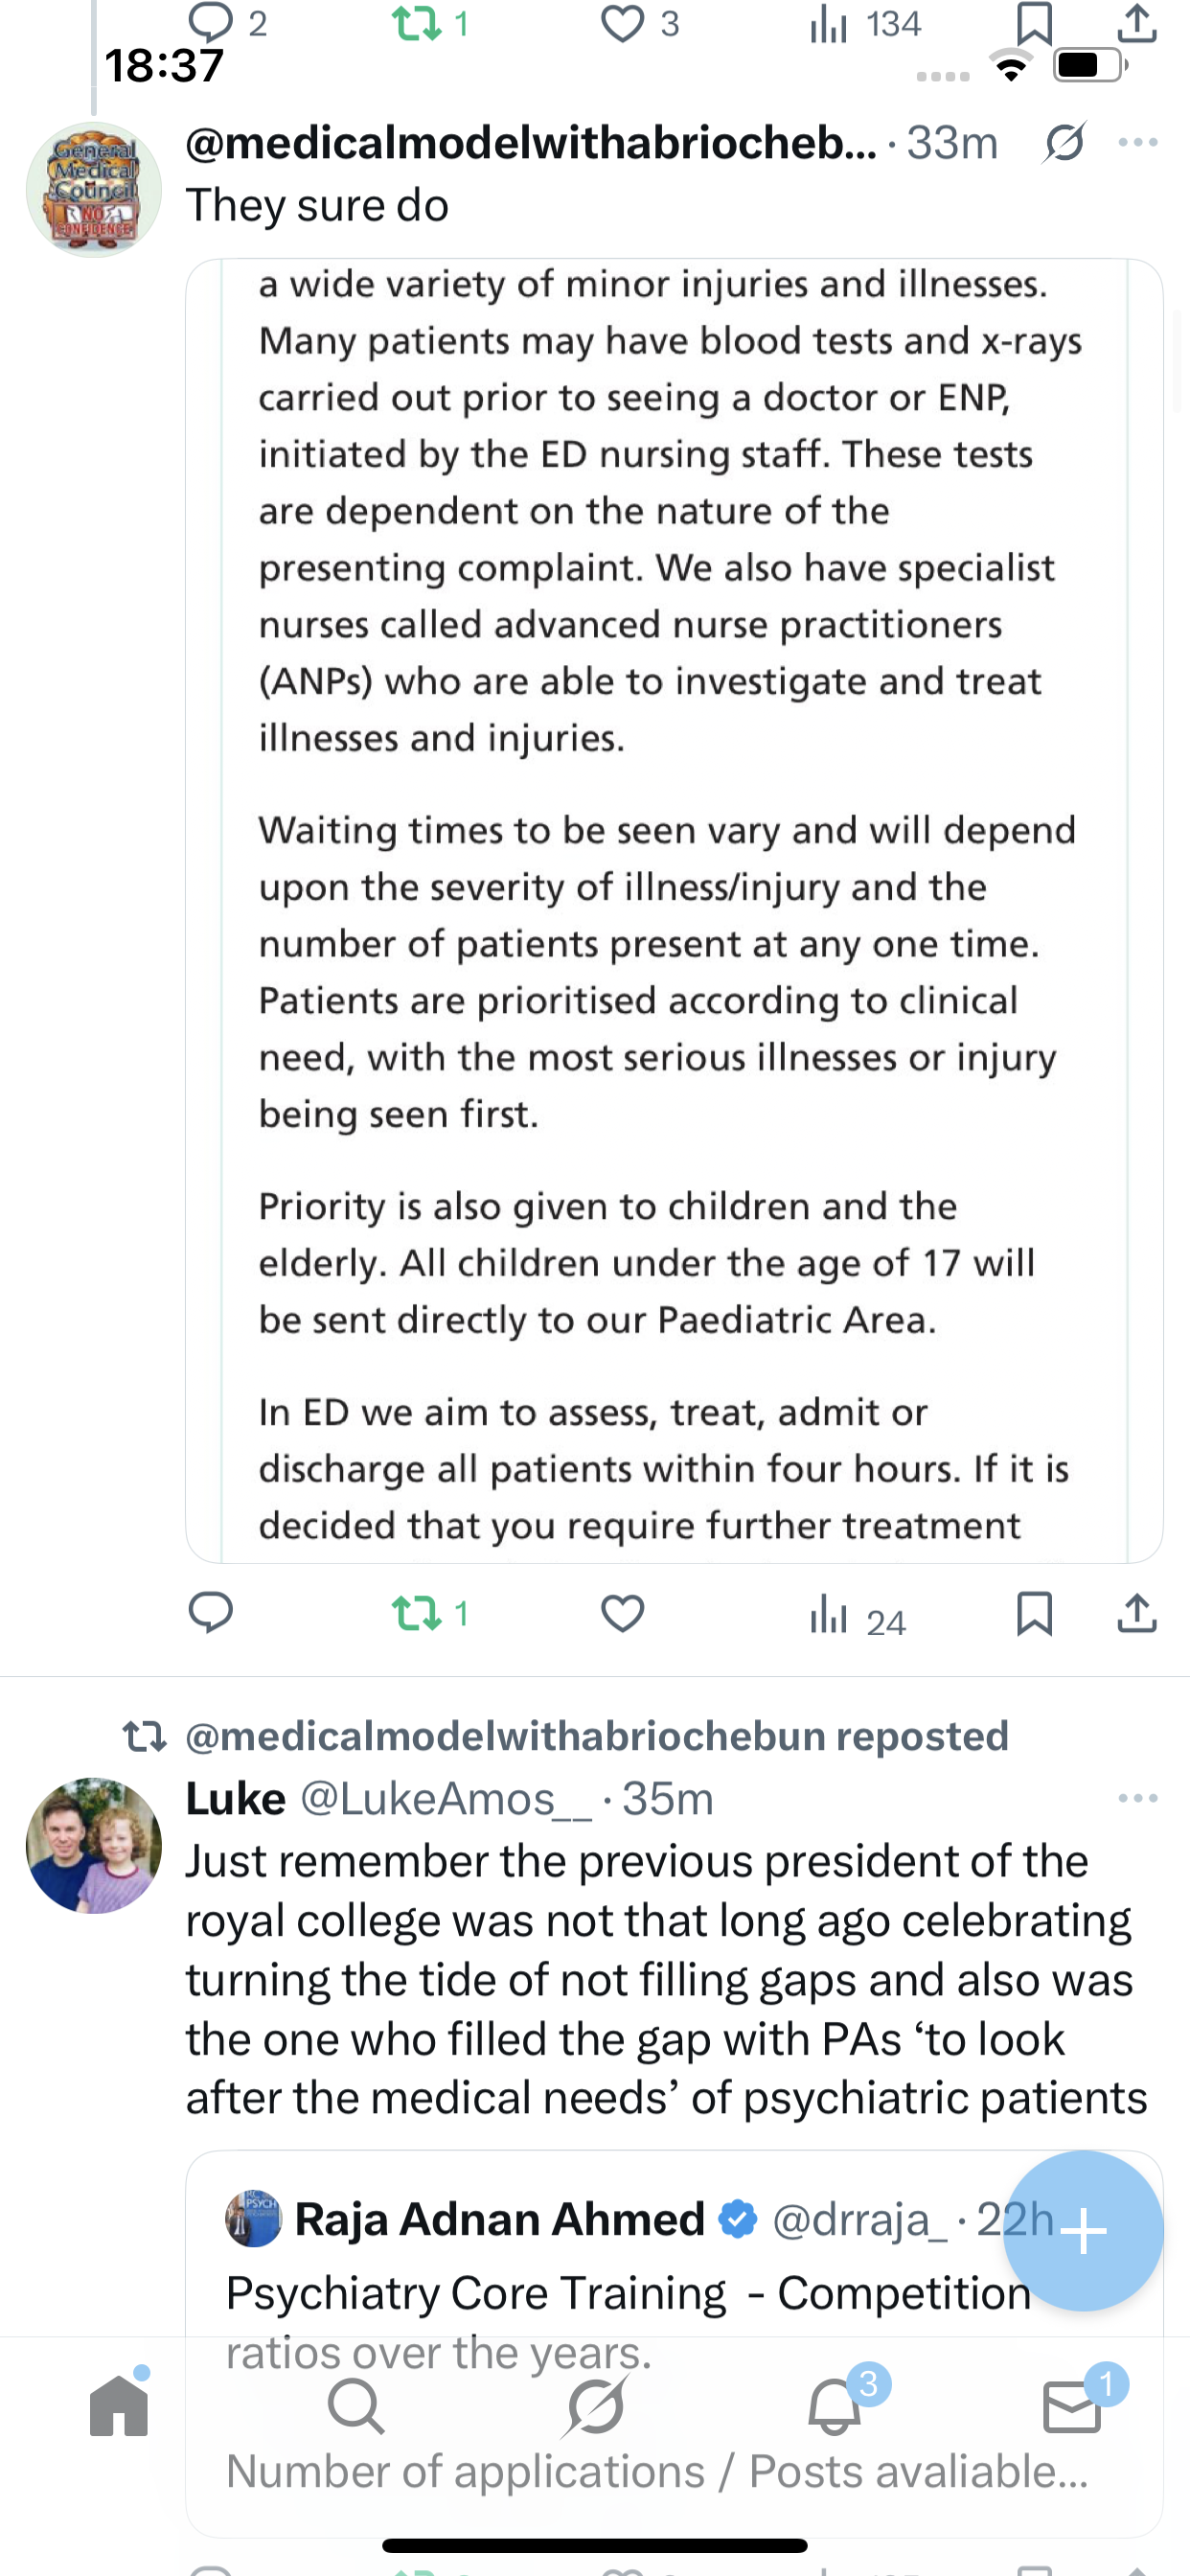1190x2576 pixels.
Task: Like the "They sure do" post
Action: [x=622, y=1613]
